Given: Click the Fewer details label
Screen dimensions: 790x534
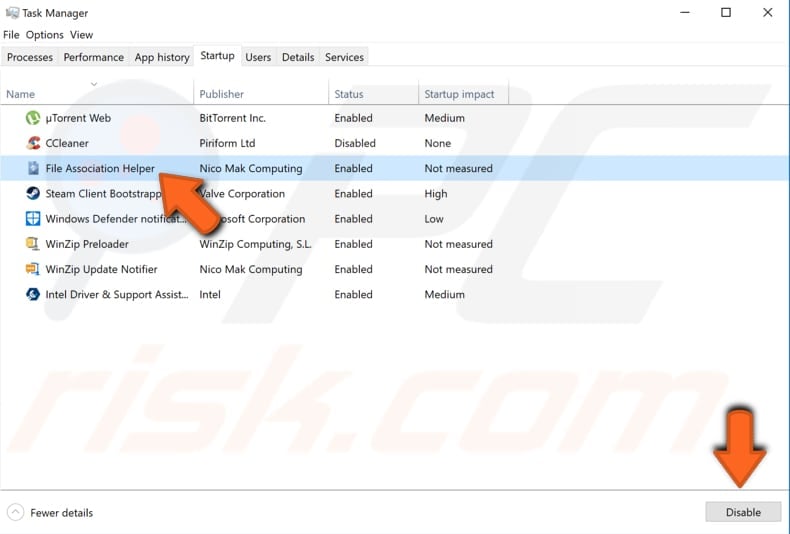Looking at the screenshot, I should [x=61, y=513].
